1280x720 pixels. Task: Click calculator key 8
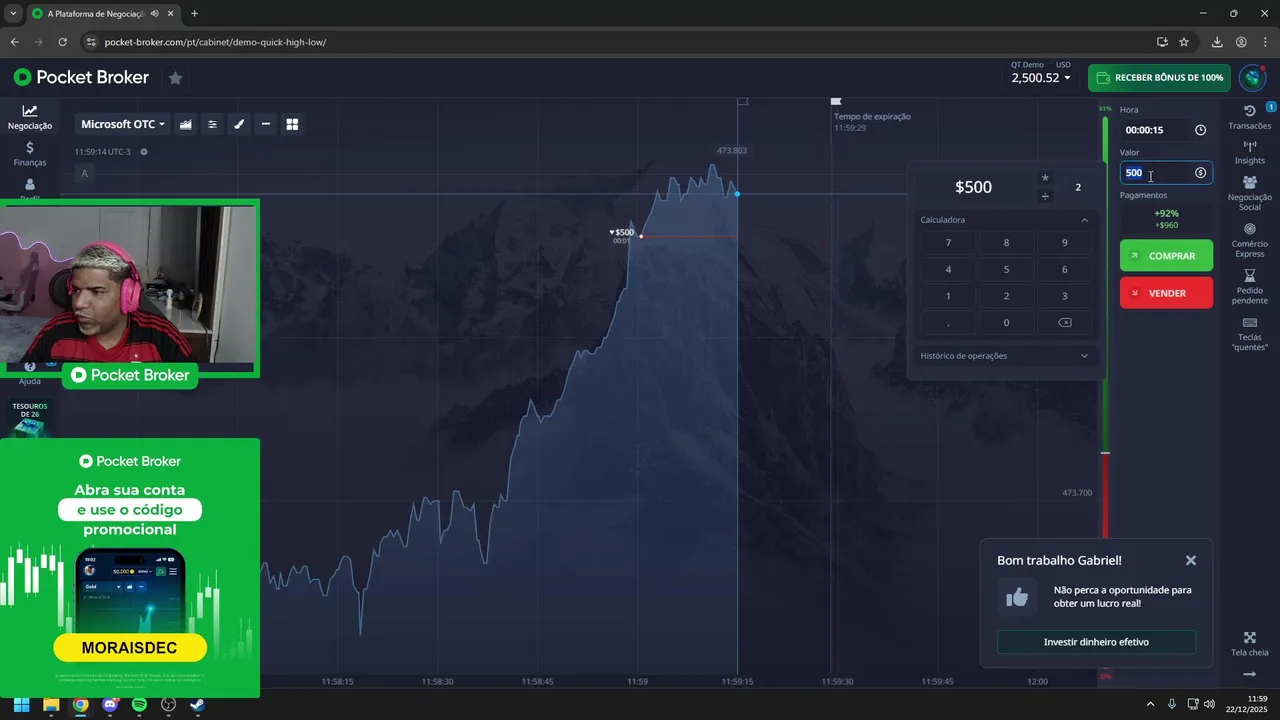tap(1006, 243)
